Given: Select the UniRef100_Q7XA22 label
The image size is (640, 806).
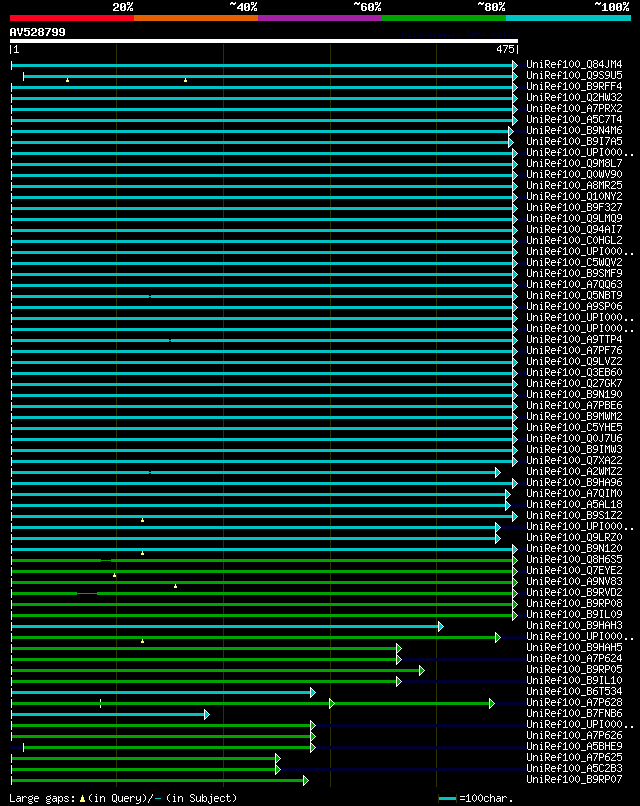Looking at the screenshot, I should pyautogui.click(x=574, y=461).
